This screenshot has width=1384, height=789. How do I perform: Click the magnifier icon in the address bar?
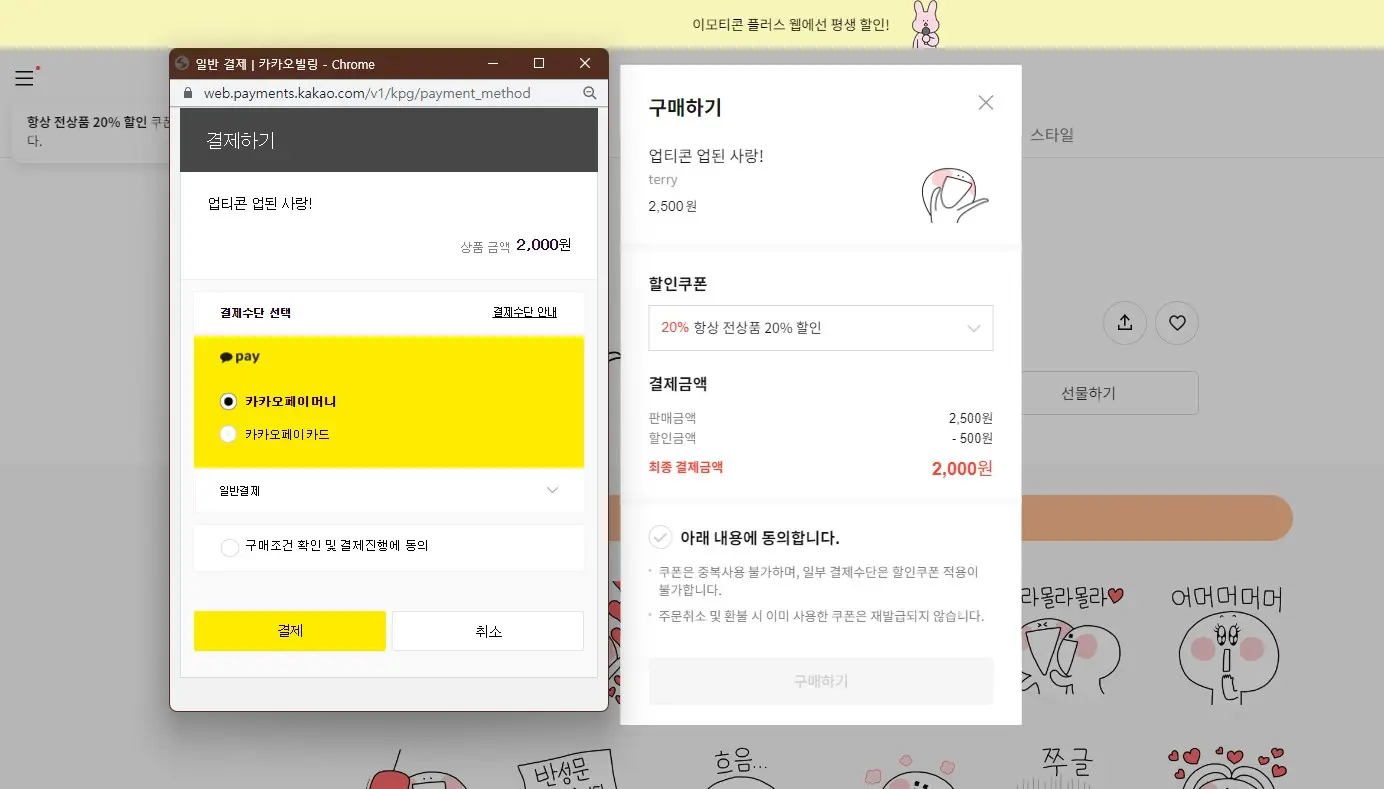pyautogui.click(x=589, y=92)
